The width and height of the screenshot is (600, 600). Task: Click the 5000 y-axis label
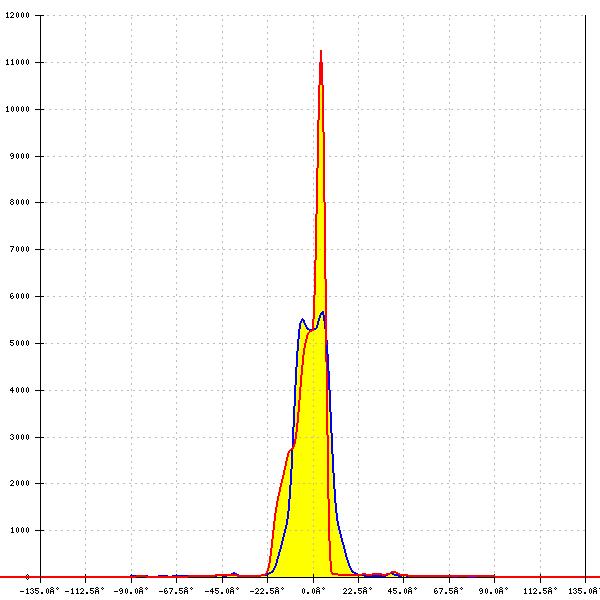pos(20,343)
